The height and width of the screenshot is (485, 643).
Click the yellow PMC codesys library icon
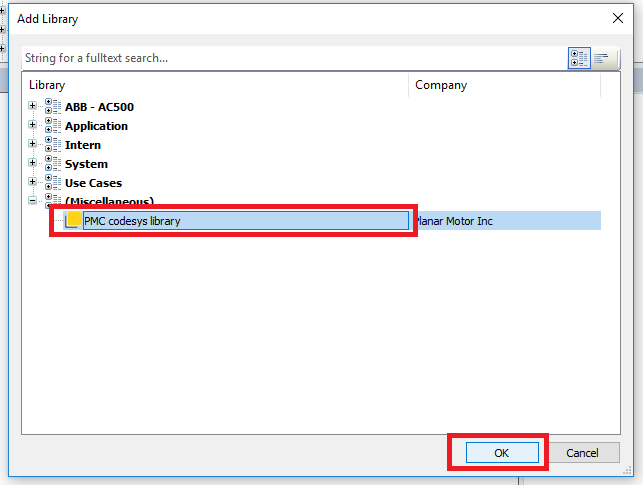73,221
